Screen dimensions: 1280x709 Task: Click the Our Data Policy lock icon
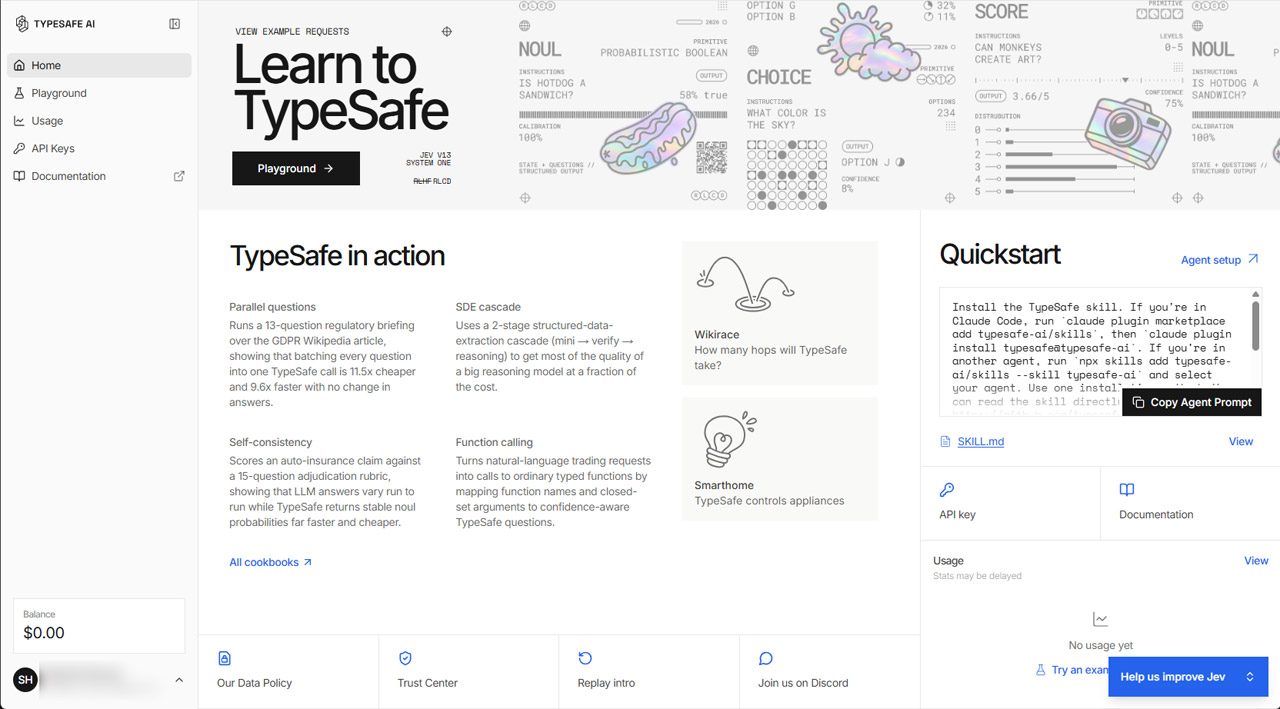[x=225, y=658]
